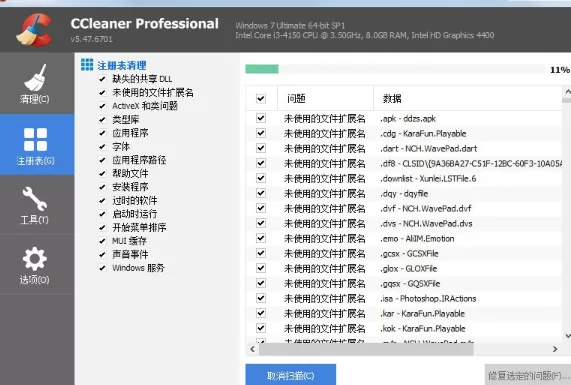
Task: Uncheck the .isa - Photoshop.IRActions row
Action: tap(261, 298)
